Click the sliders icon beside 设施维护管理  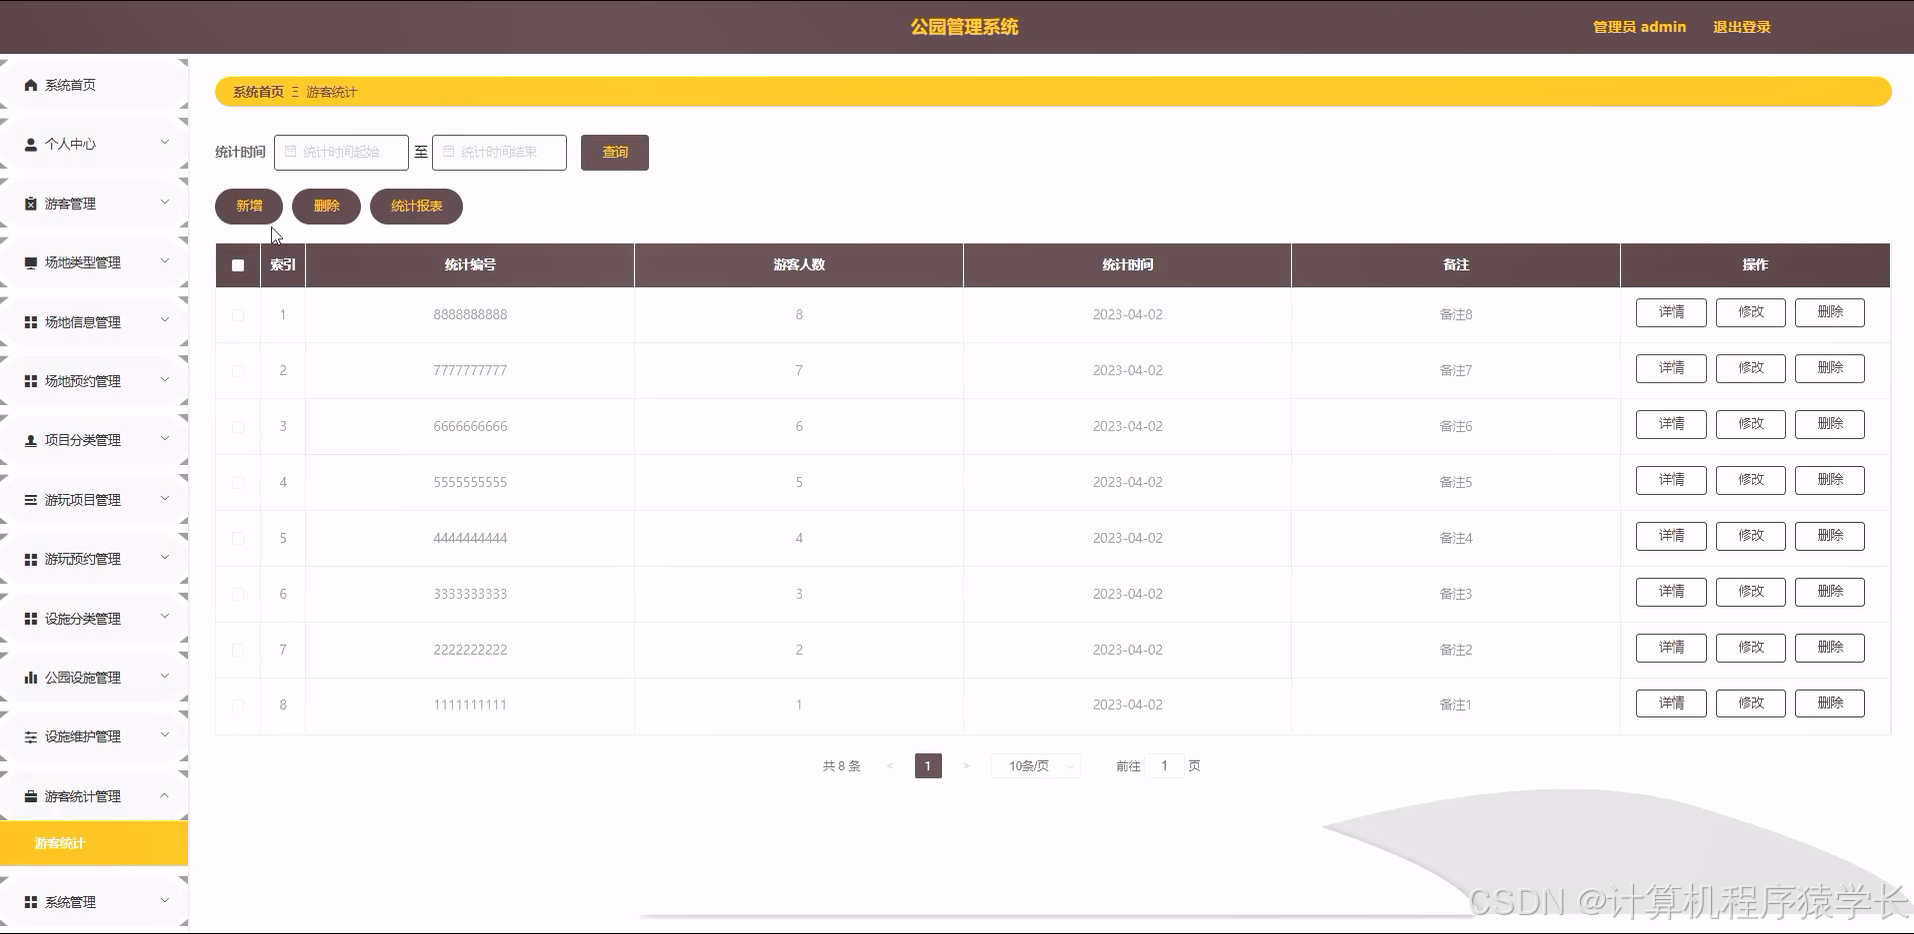pyautogui.click(x=31, y=737)
